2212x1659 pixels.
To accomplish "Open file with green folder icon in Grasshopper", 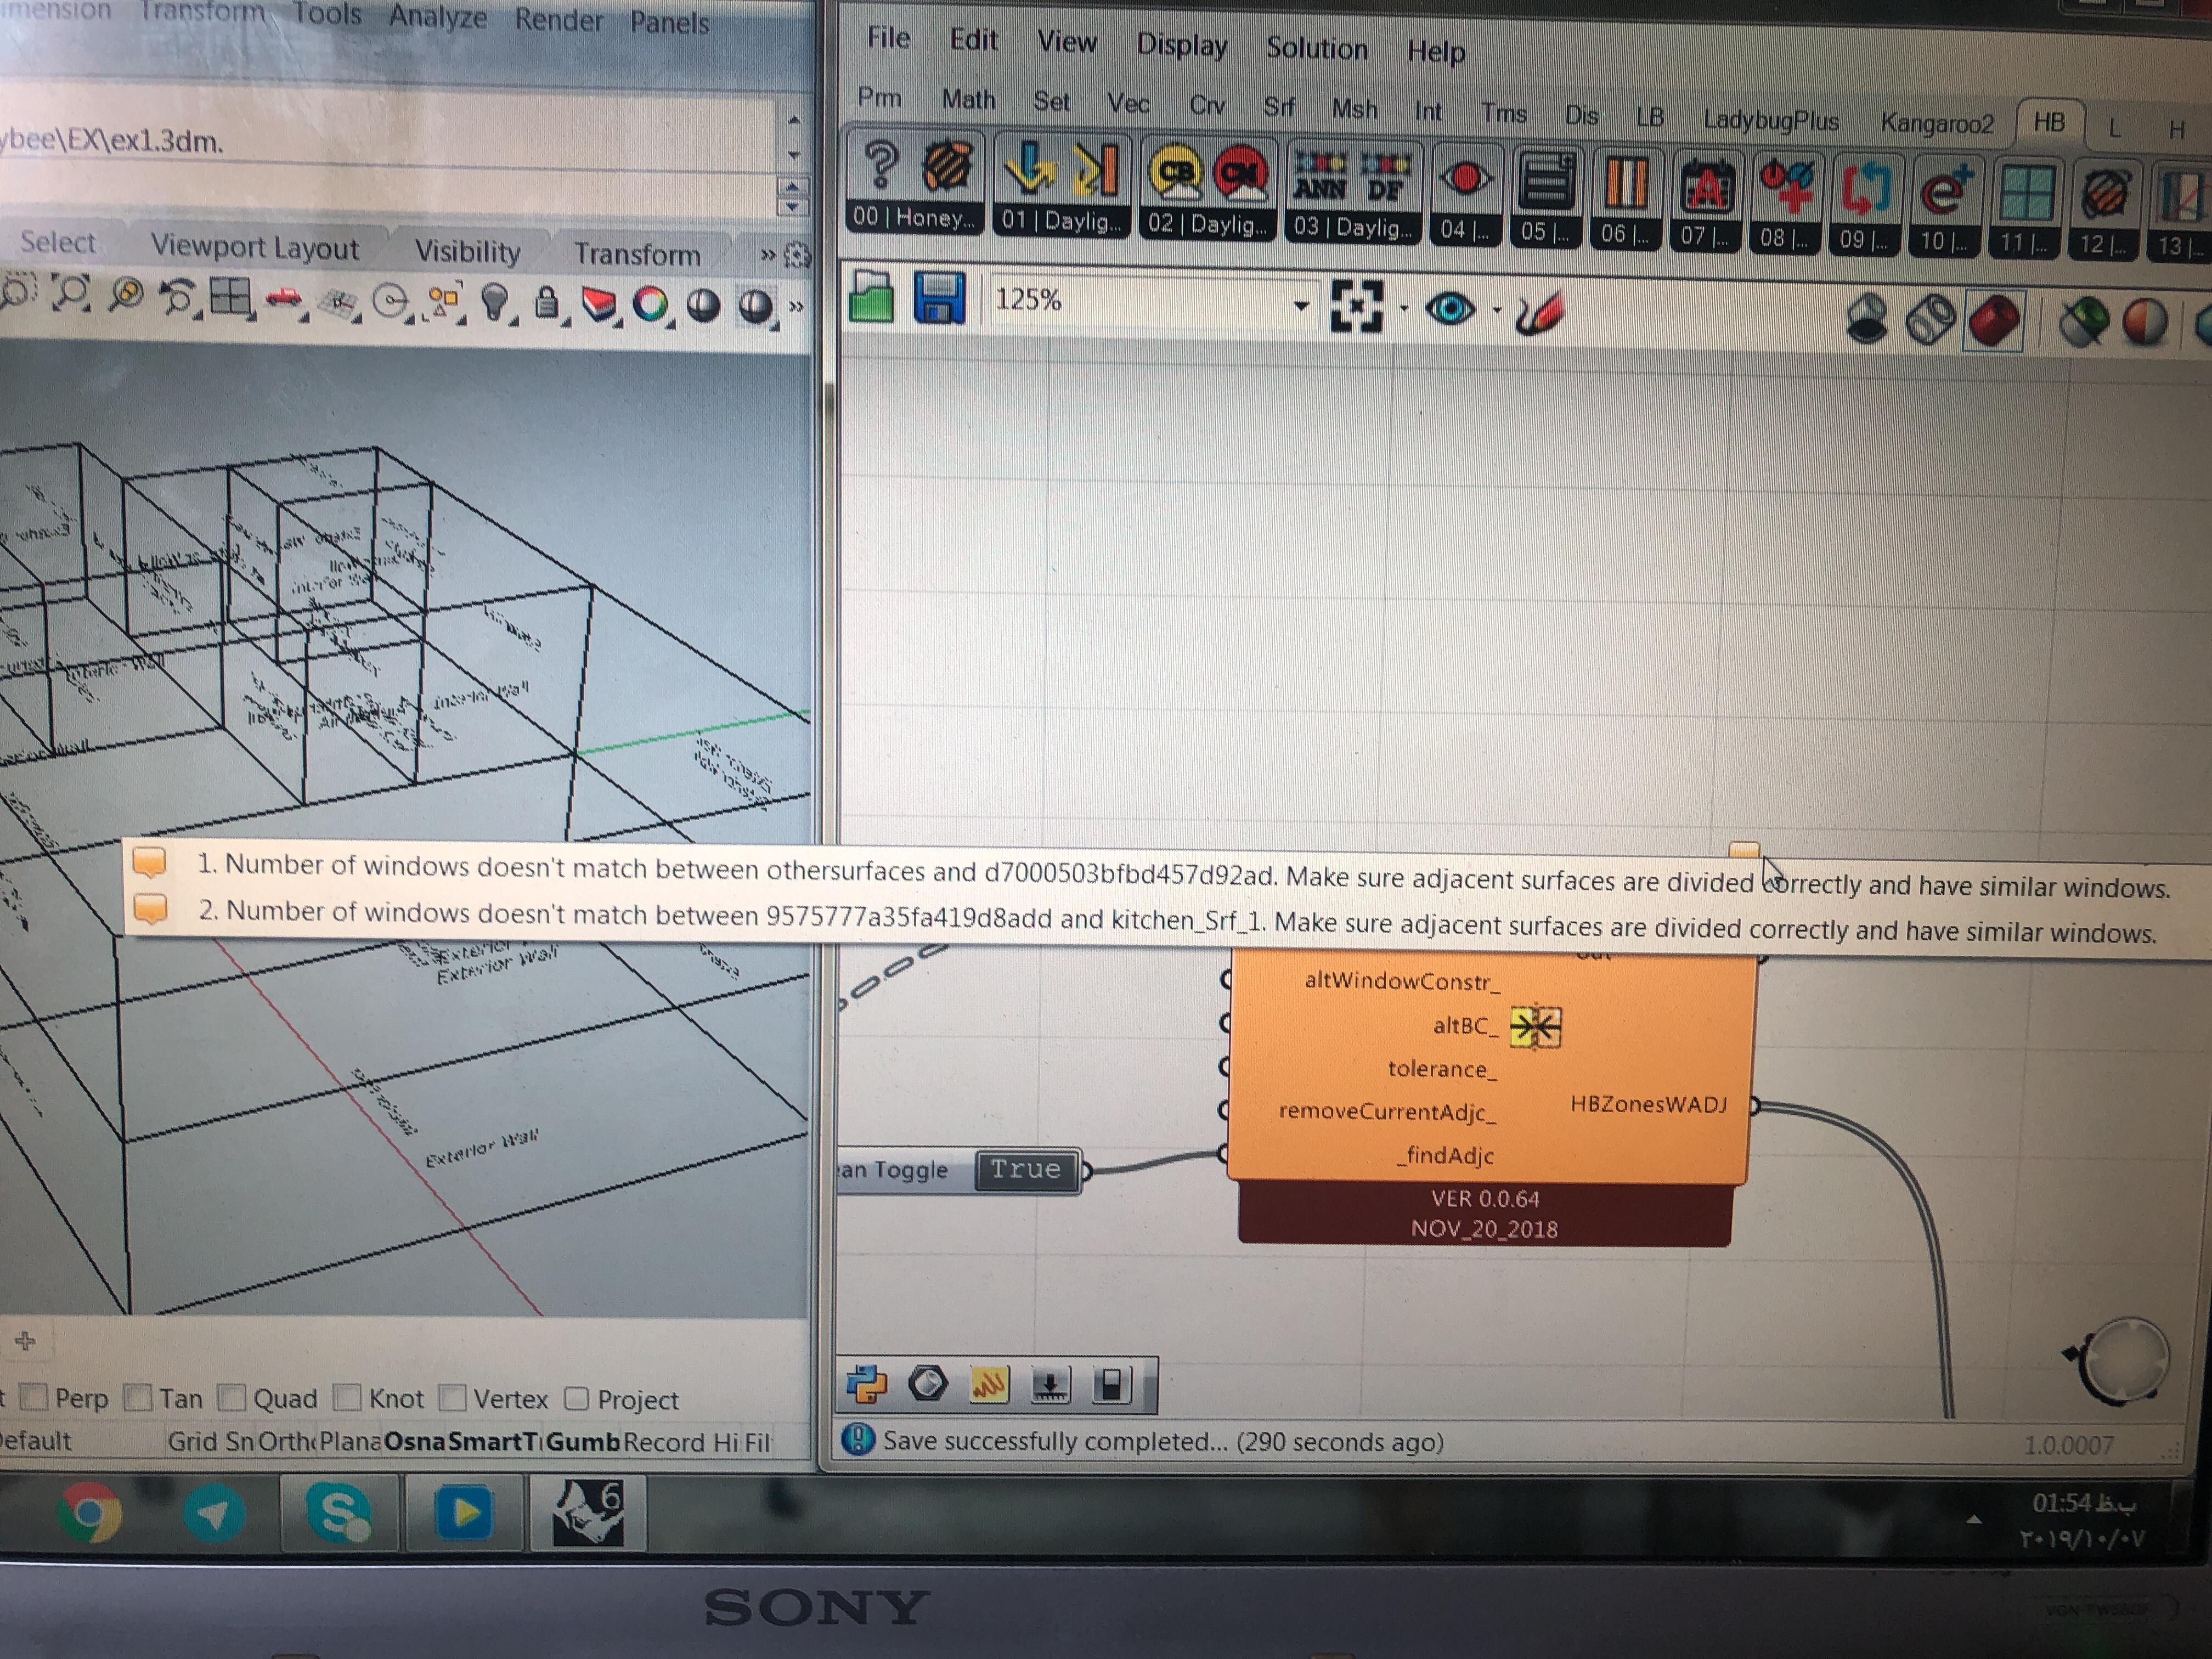I will pyautogui.click(x=871, y=297).
